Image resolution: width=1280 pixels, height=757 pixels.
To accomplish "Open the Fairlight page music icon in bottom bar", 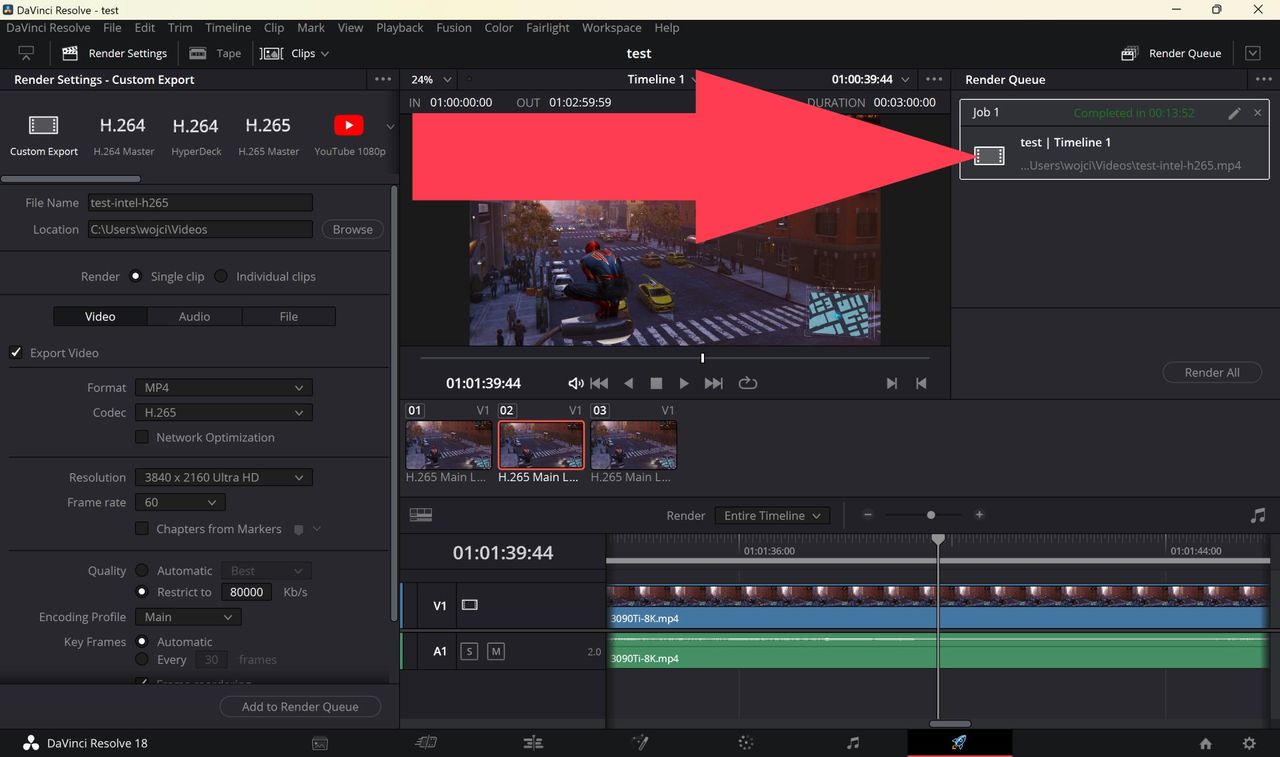I will tap(853, 743).
